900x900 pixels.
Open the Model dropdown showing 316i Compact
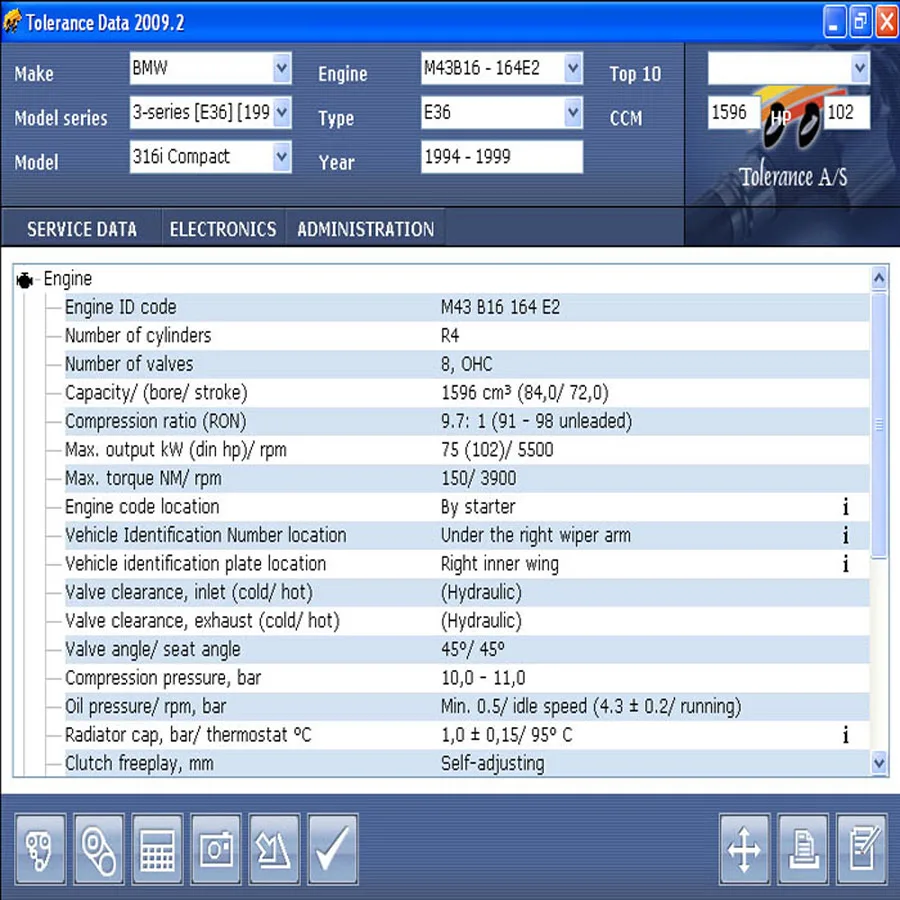tap(281, 157)
